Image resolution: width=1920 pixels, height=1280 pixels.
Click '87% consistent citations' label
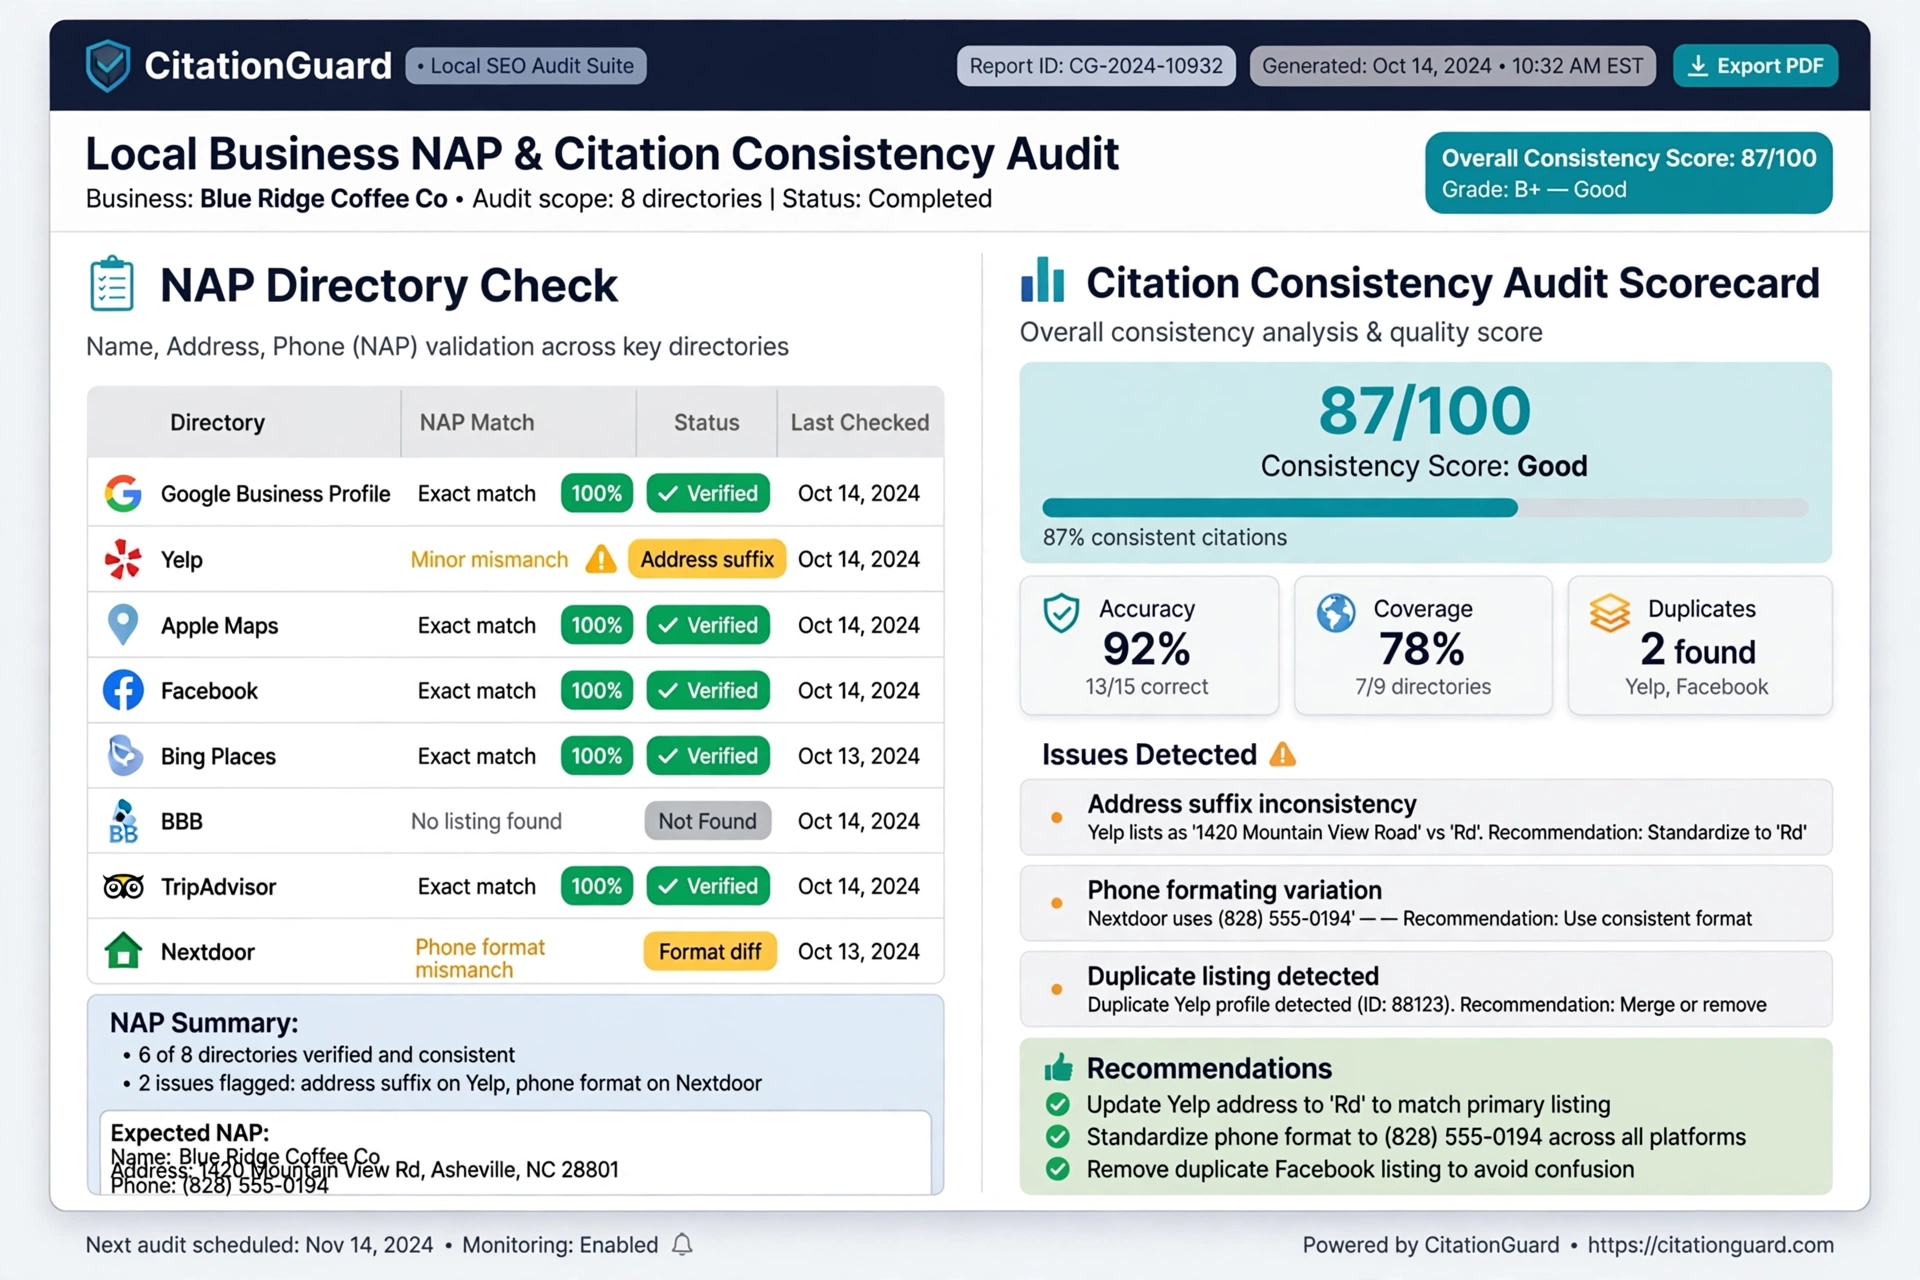[x=1165, y=538]
